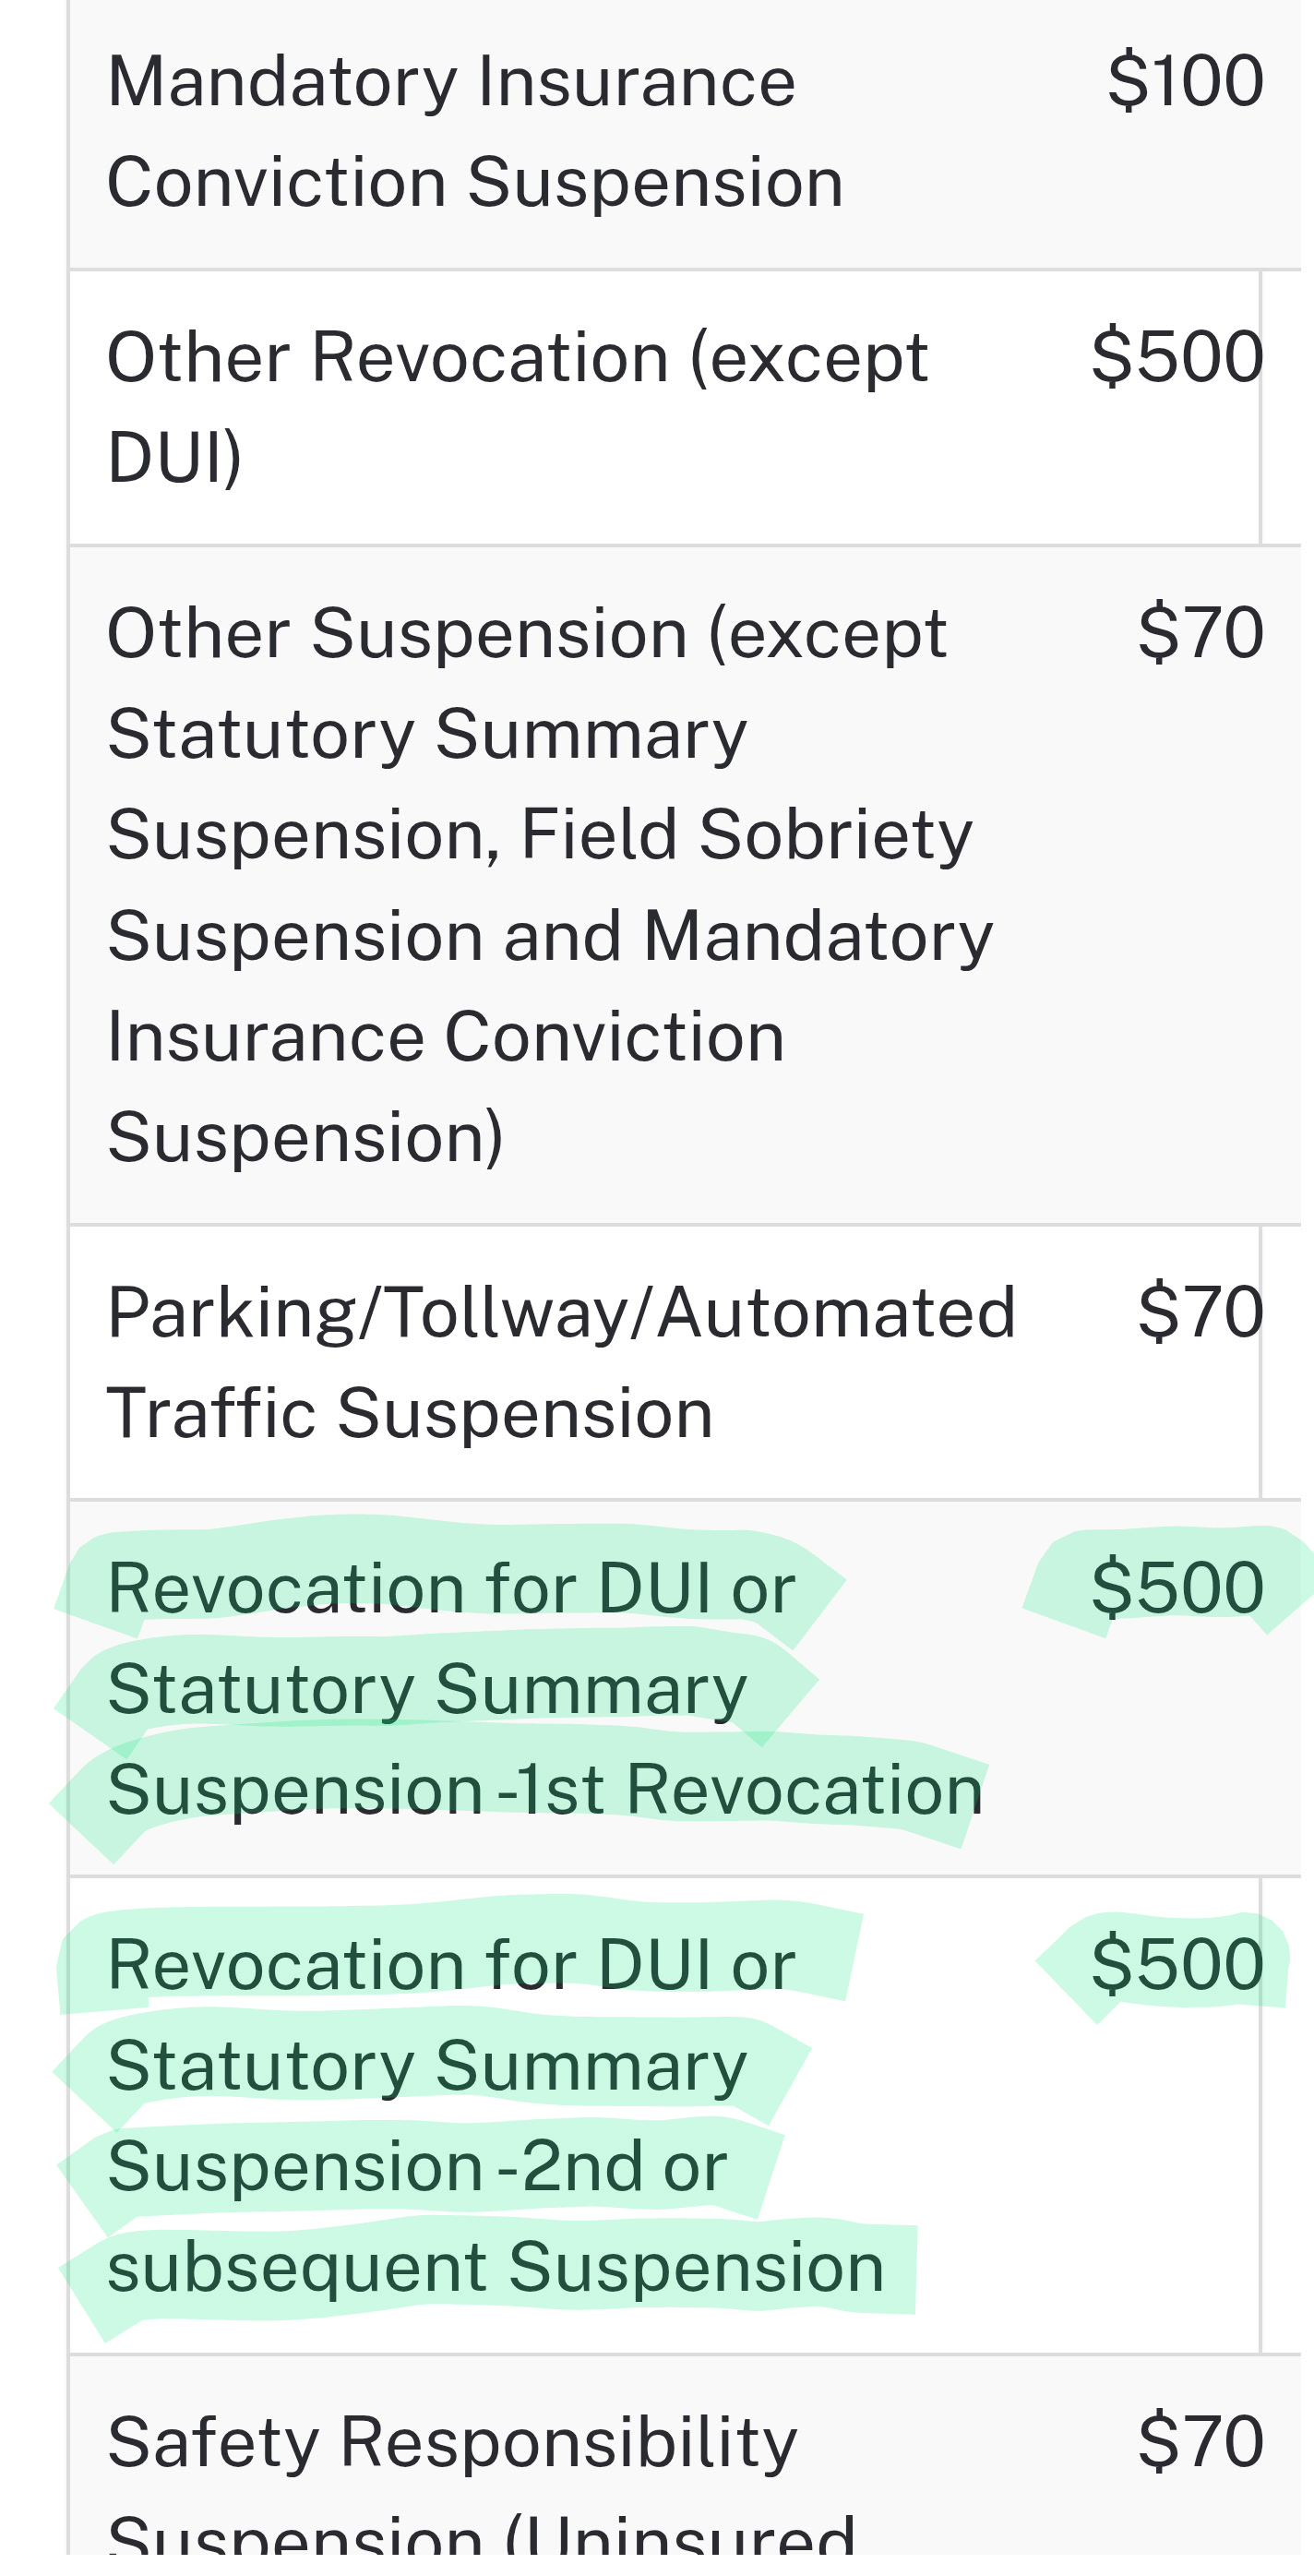Click the Field Sobriety Suspension text line
The height and width of the screenshot is (2576, 1314).
tap(540, 835)
